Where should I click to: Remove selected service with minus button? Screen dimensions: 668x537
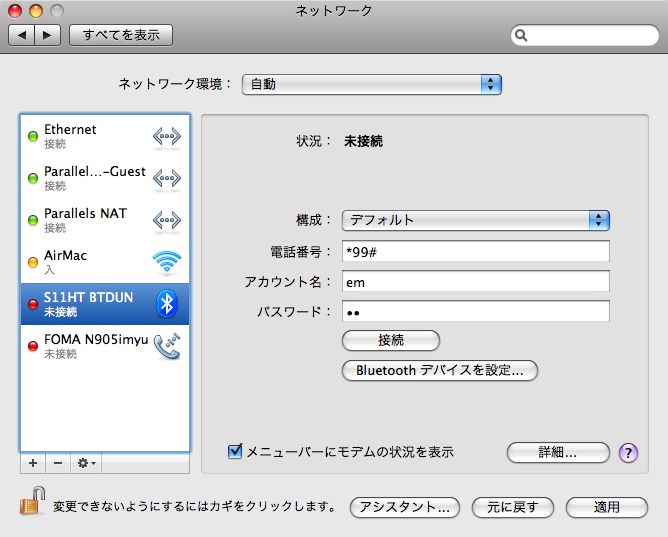coord(58,463)
